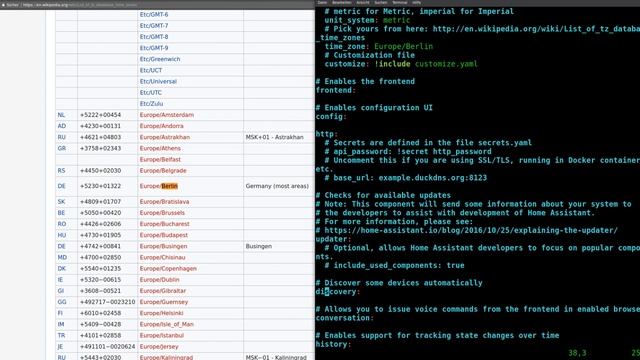Select the 'MSK+01 - Astrakhan' comment cell
640x360 pixels.
[275, 137]
